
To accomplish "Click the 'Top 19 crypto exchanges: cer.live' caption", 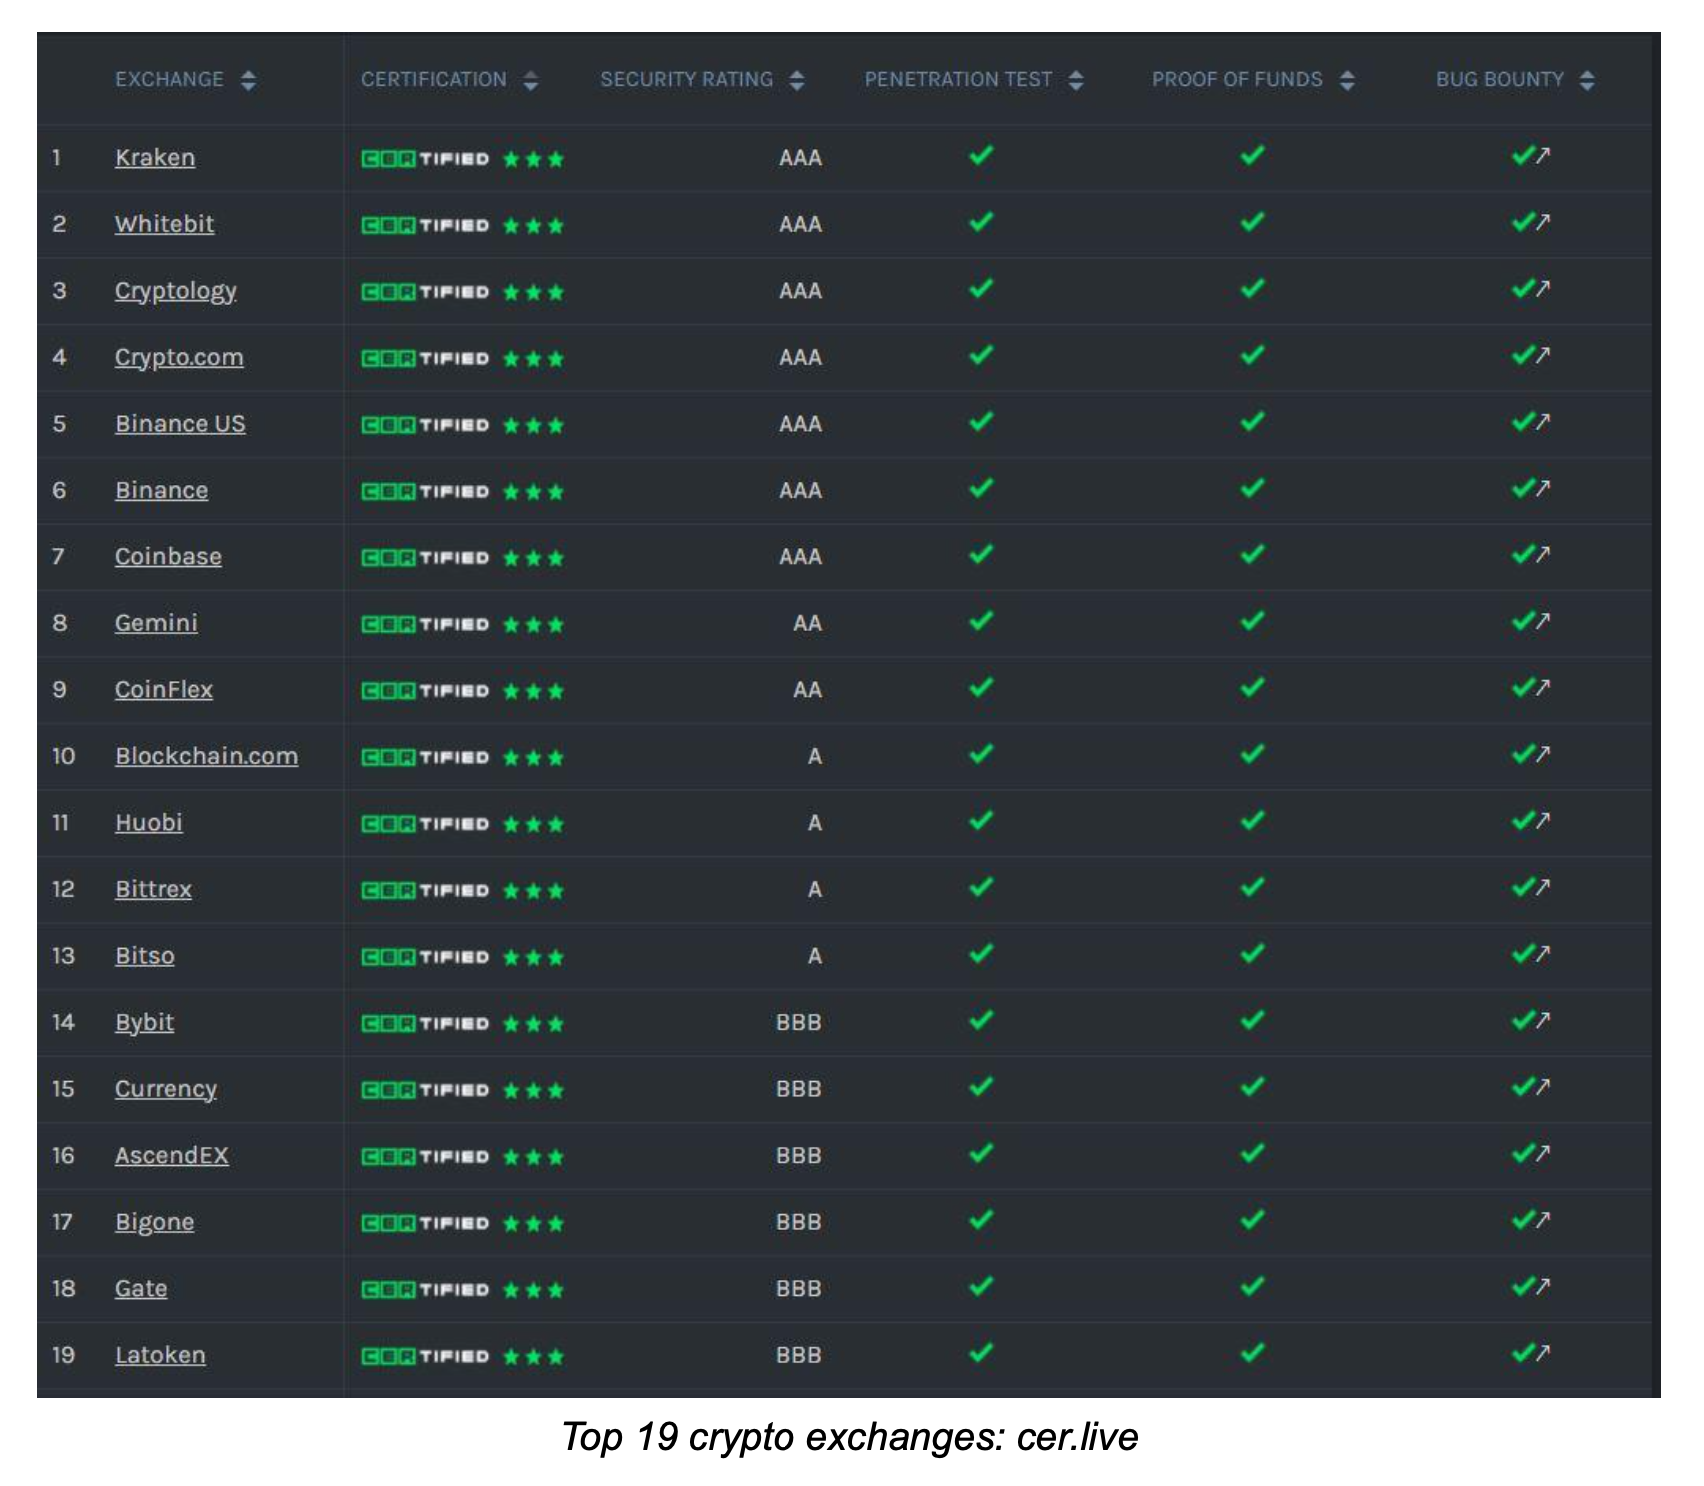I will pyautogui.click(x=850, y=1437).
